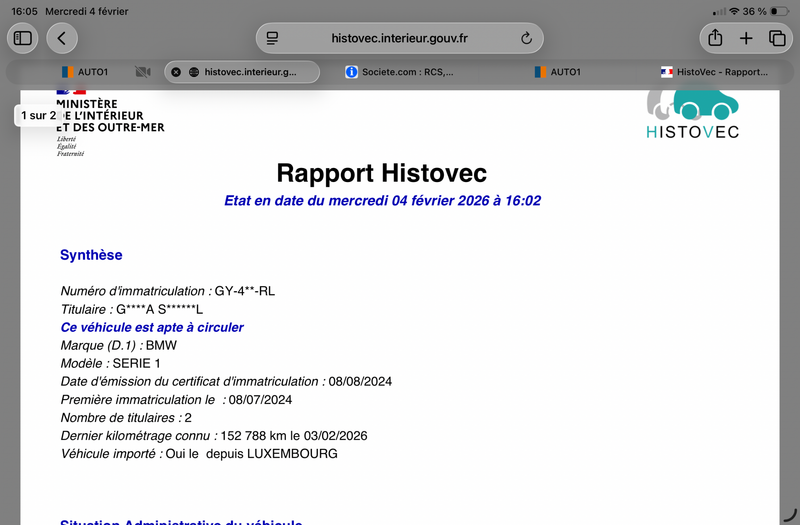Go back to previous page
The image size is (800, 525).
pos(62,38)
